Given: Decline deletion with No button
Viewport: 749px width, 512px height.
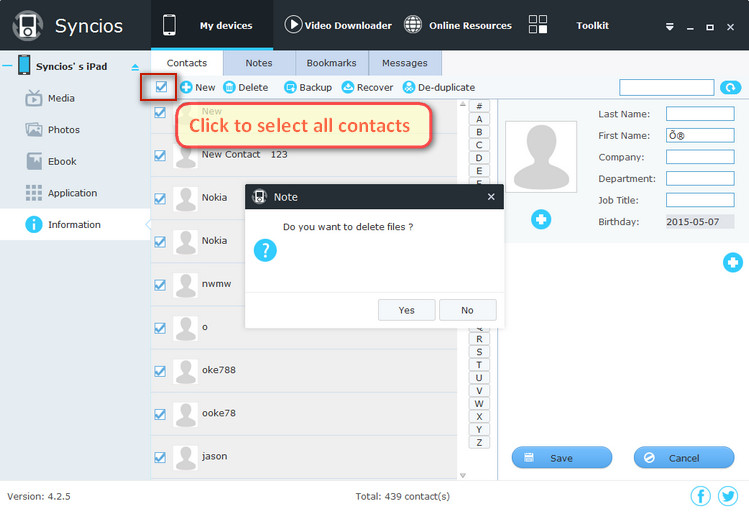Looking at the screenshot, I should tap(468, 310).
